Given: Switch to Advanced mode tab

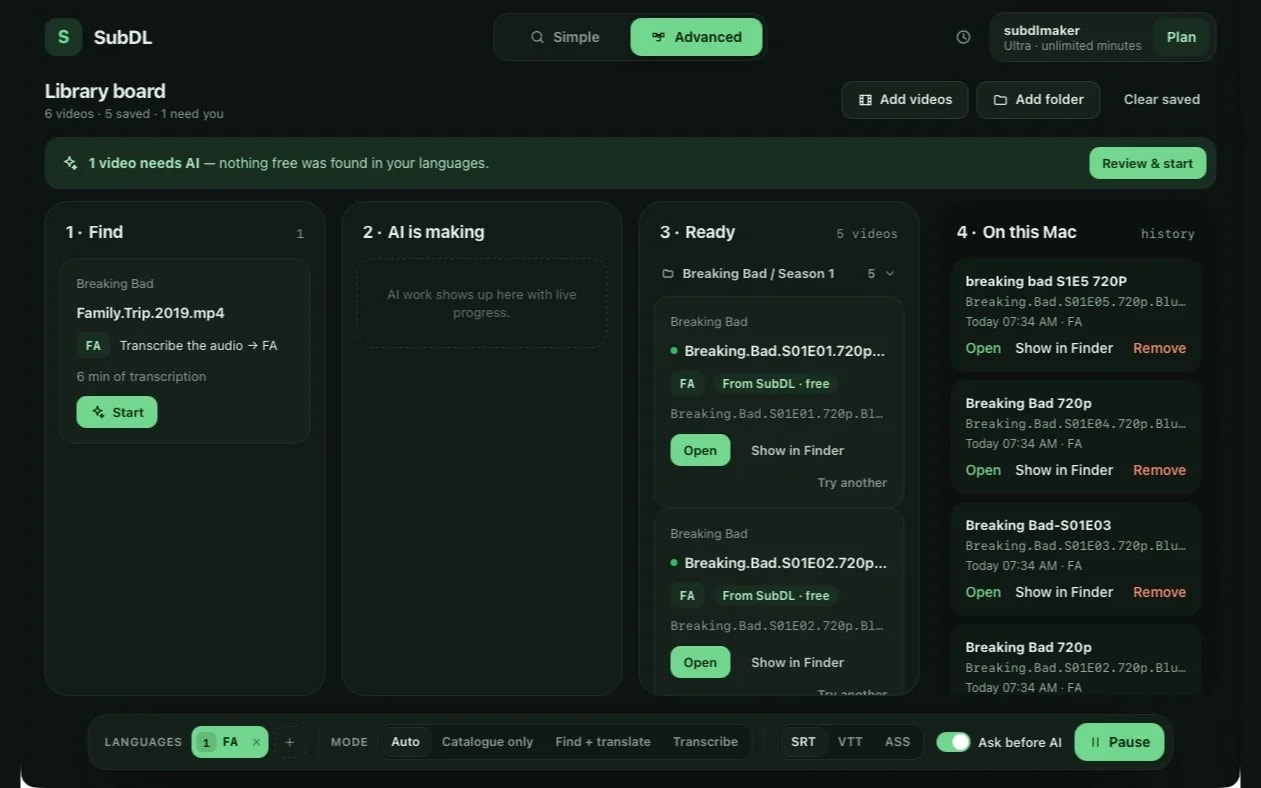Looking at the screenshot, I should tap(696, 37).
